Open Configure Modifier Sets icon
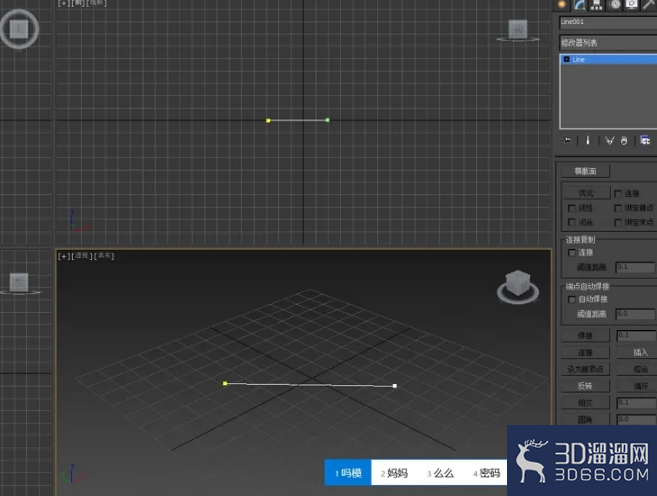657x496 pixels. (x=645, y=140)
